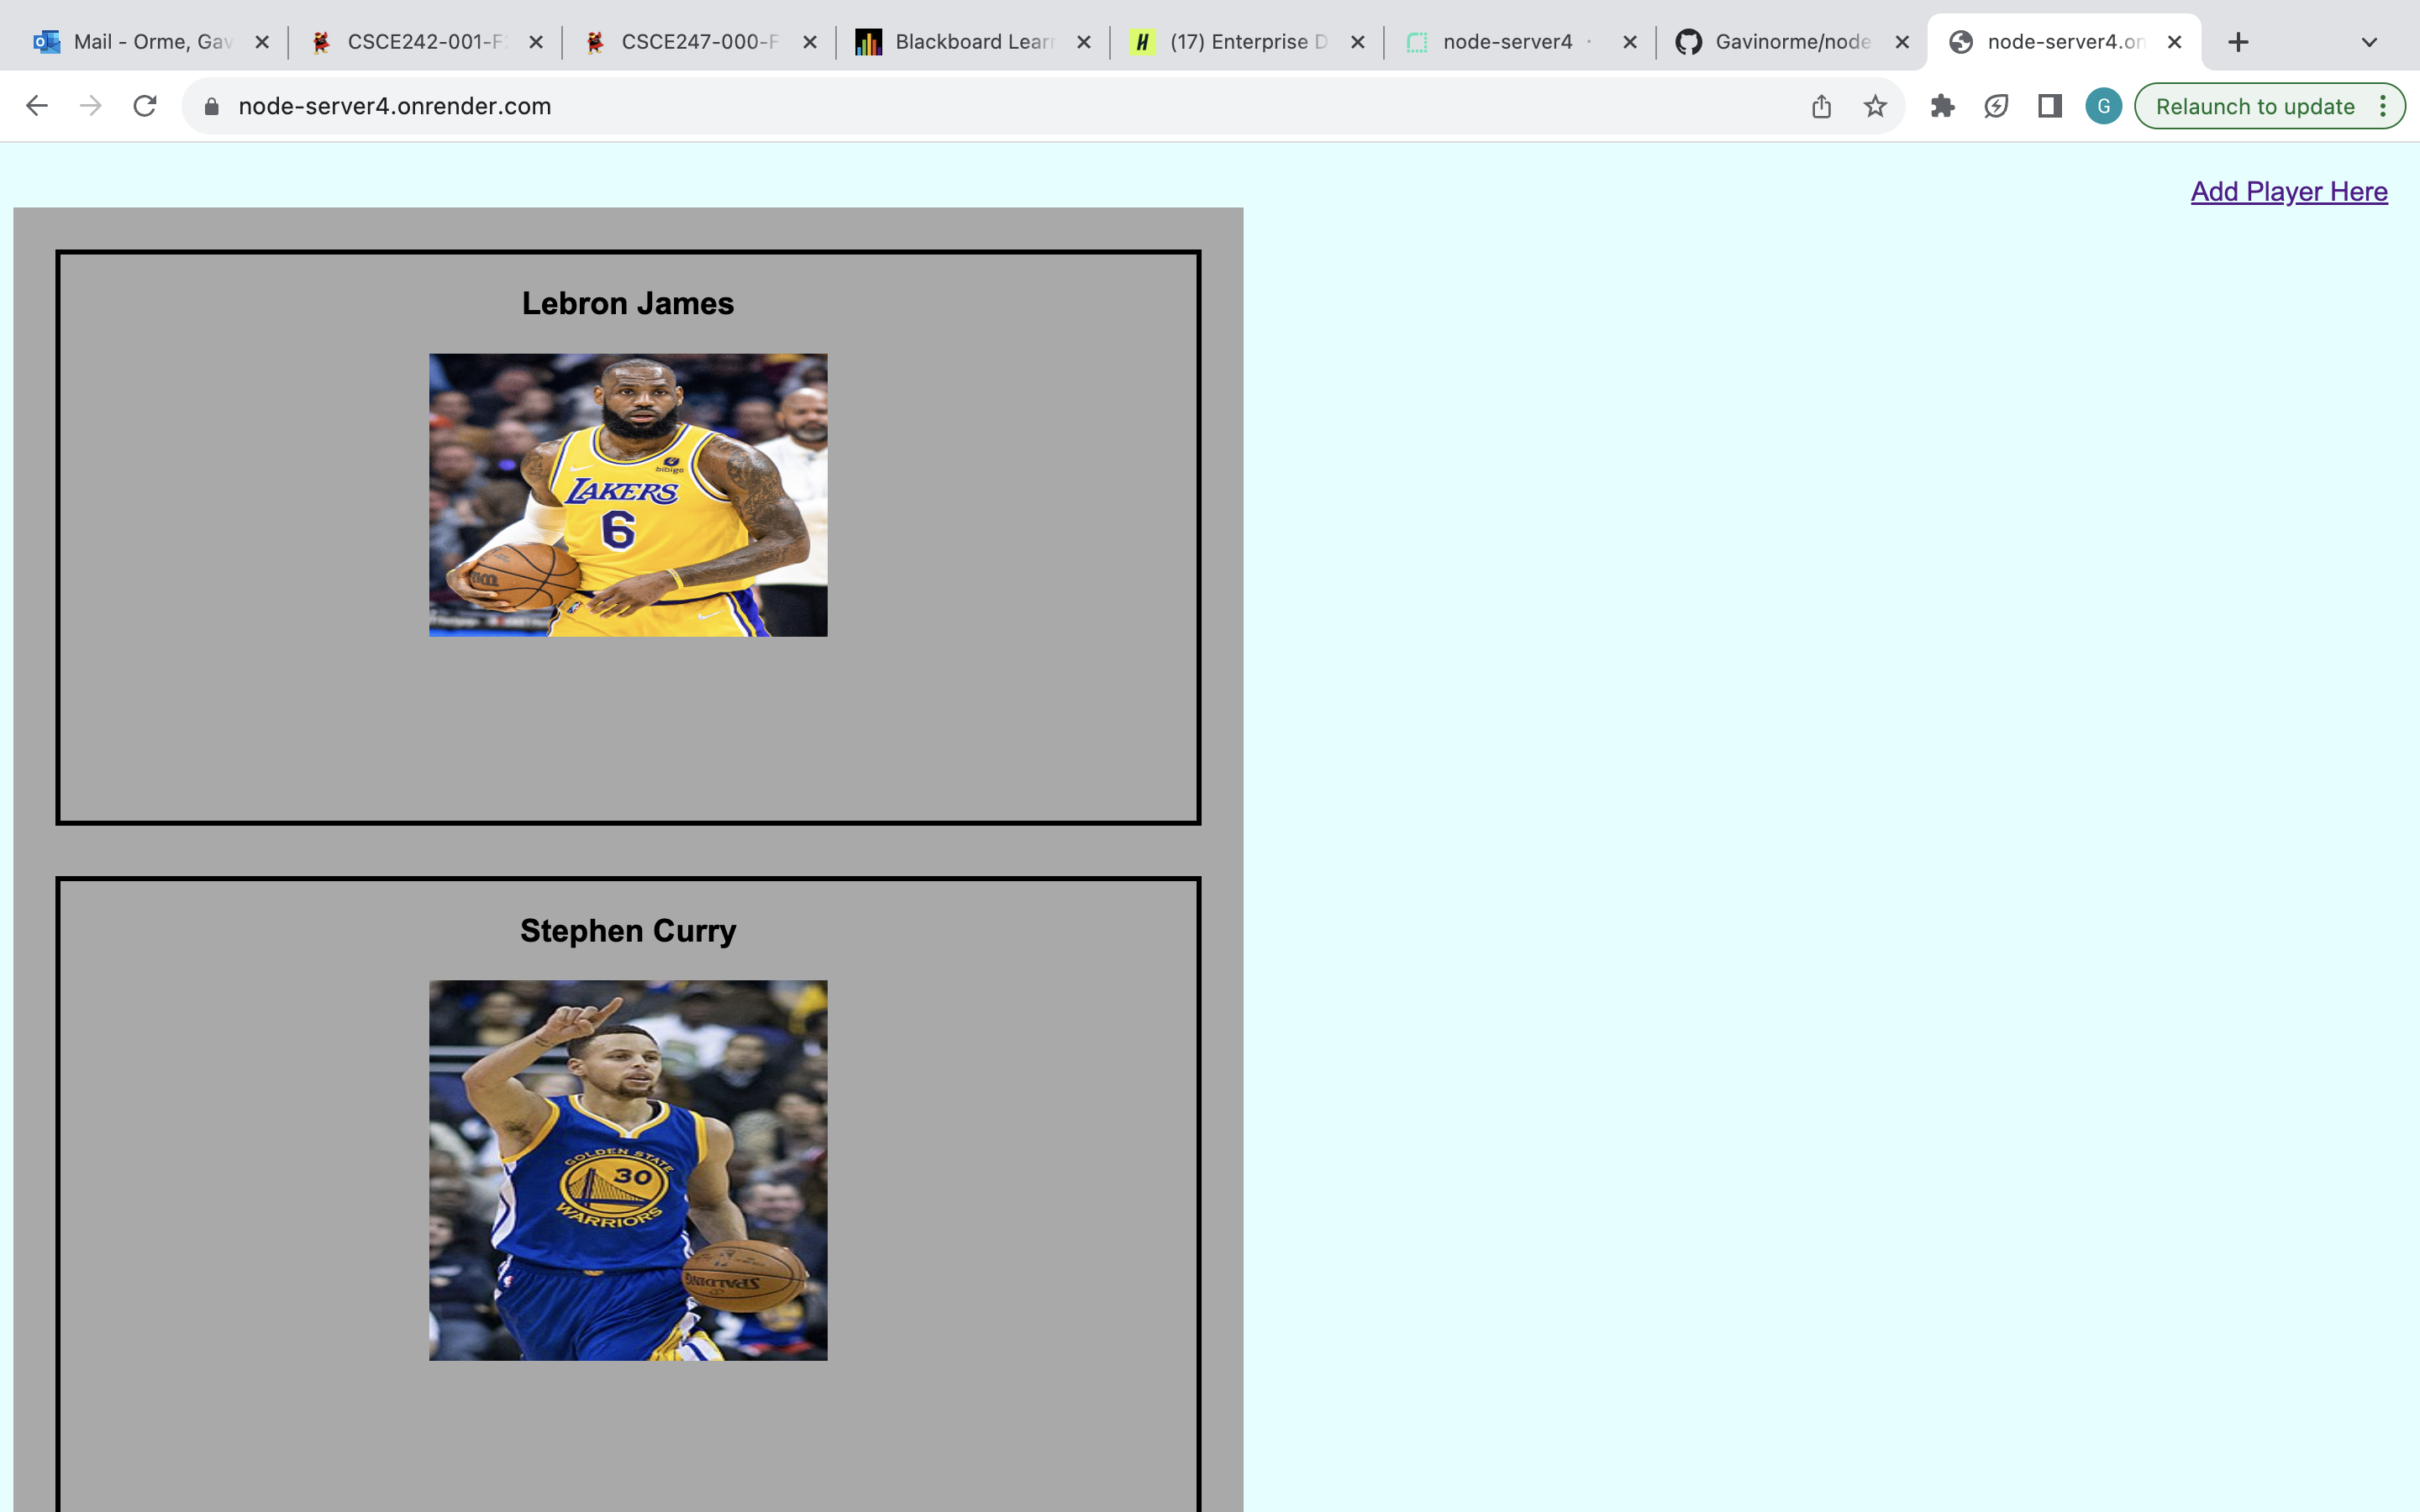
Task: Share this page using the share icon
Action: tap(1821, 106)
